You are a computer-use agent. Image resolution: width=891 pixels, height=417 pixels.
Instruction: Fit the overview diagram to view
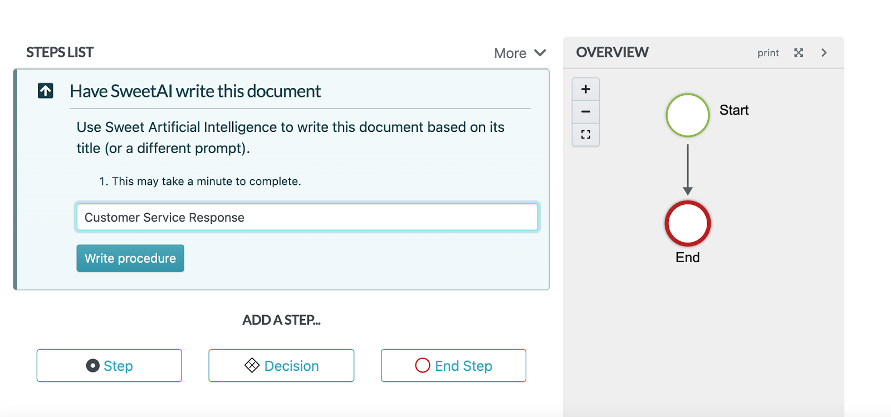coord(585,134)
